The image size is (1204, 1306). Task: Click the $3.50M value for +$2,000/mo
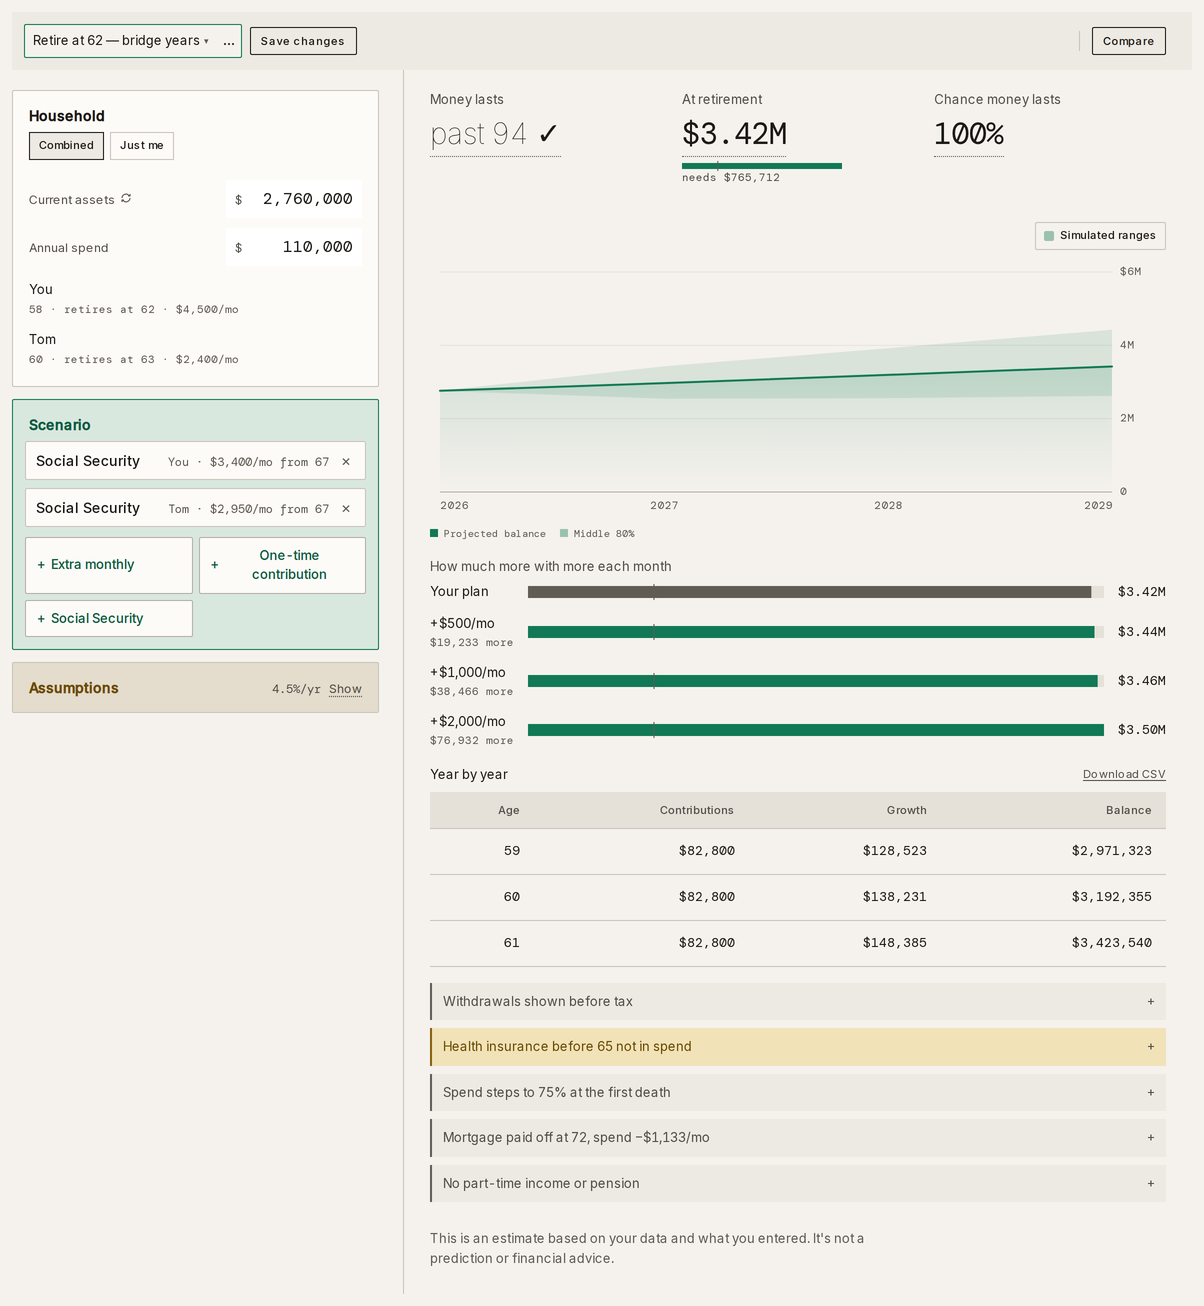pos(1141,730)
